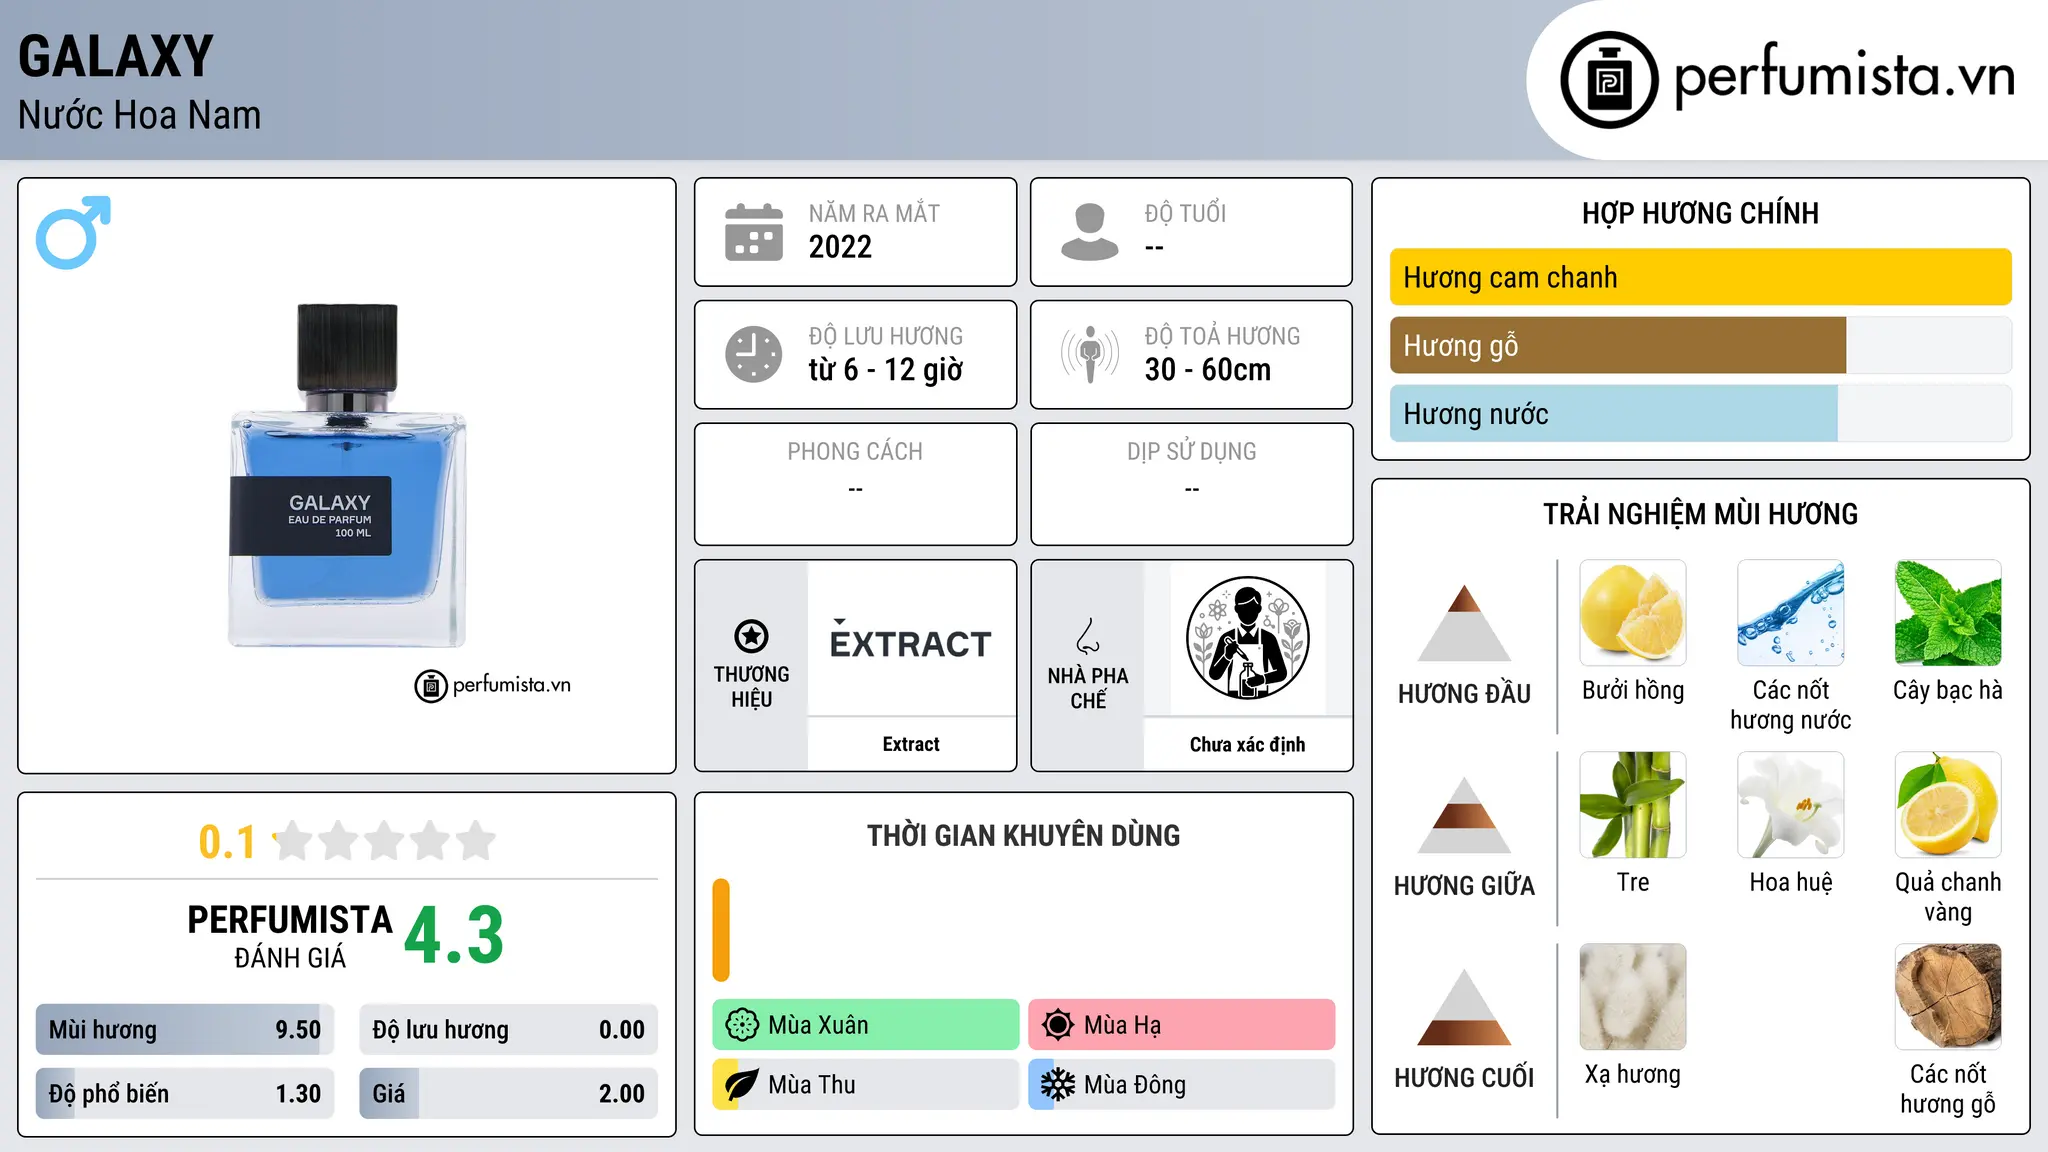This screenshot has height=1152, width=2048.
Task: Click the clock icon for Độ lưu hương
Action: [x=754, y=354]
